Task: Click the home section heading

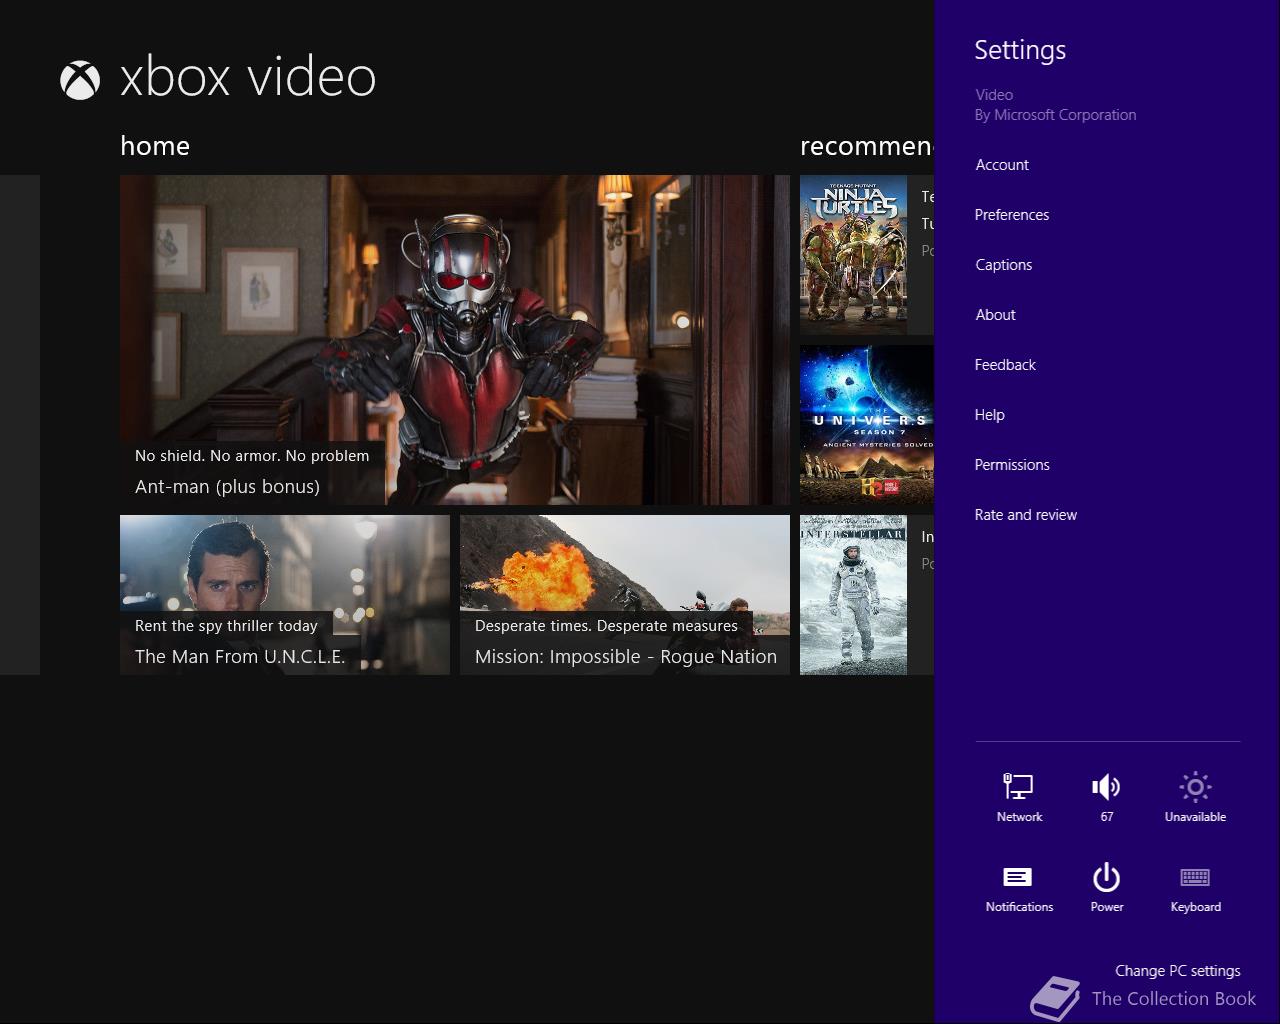Action: click(155, 146)
